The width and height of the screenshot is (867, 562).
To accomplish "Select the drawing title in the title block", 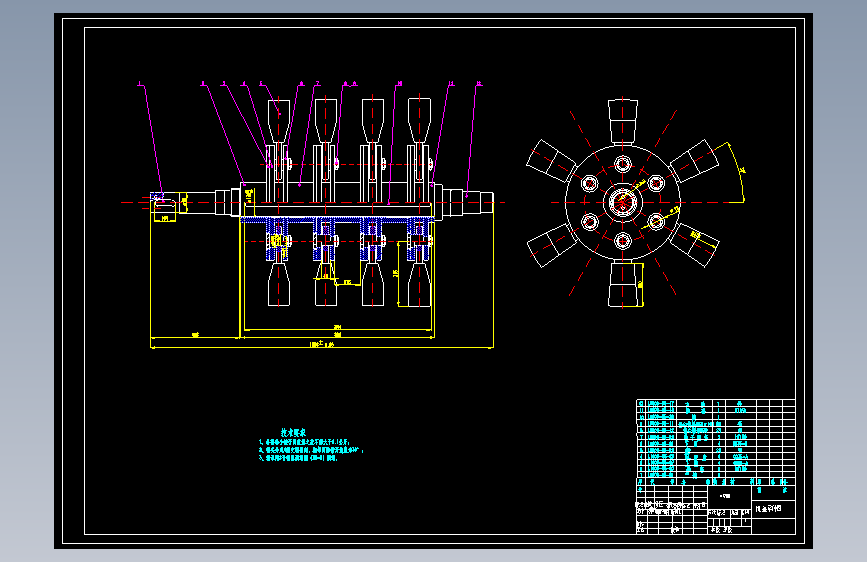I will pyautogui.click(x=769, y=508).
